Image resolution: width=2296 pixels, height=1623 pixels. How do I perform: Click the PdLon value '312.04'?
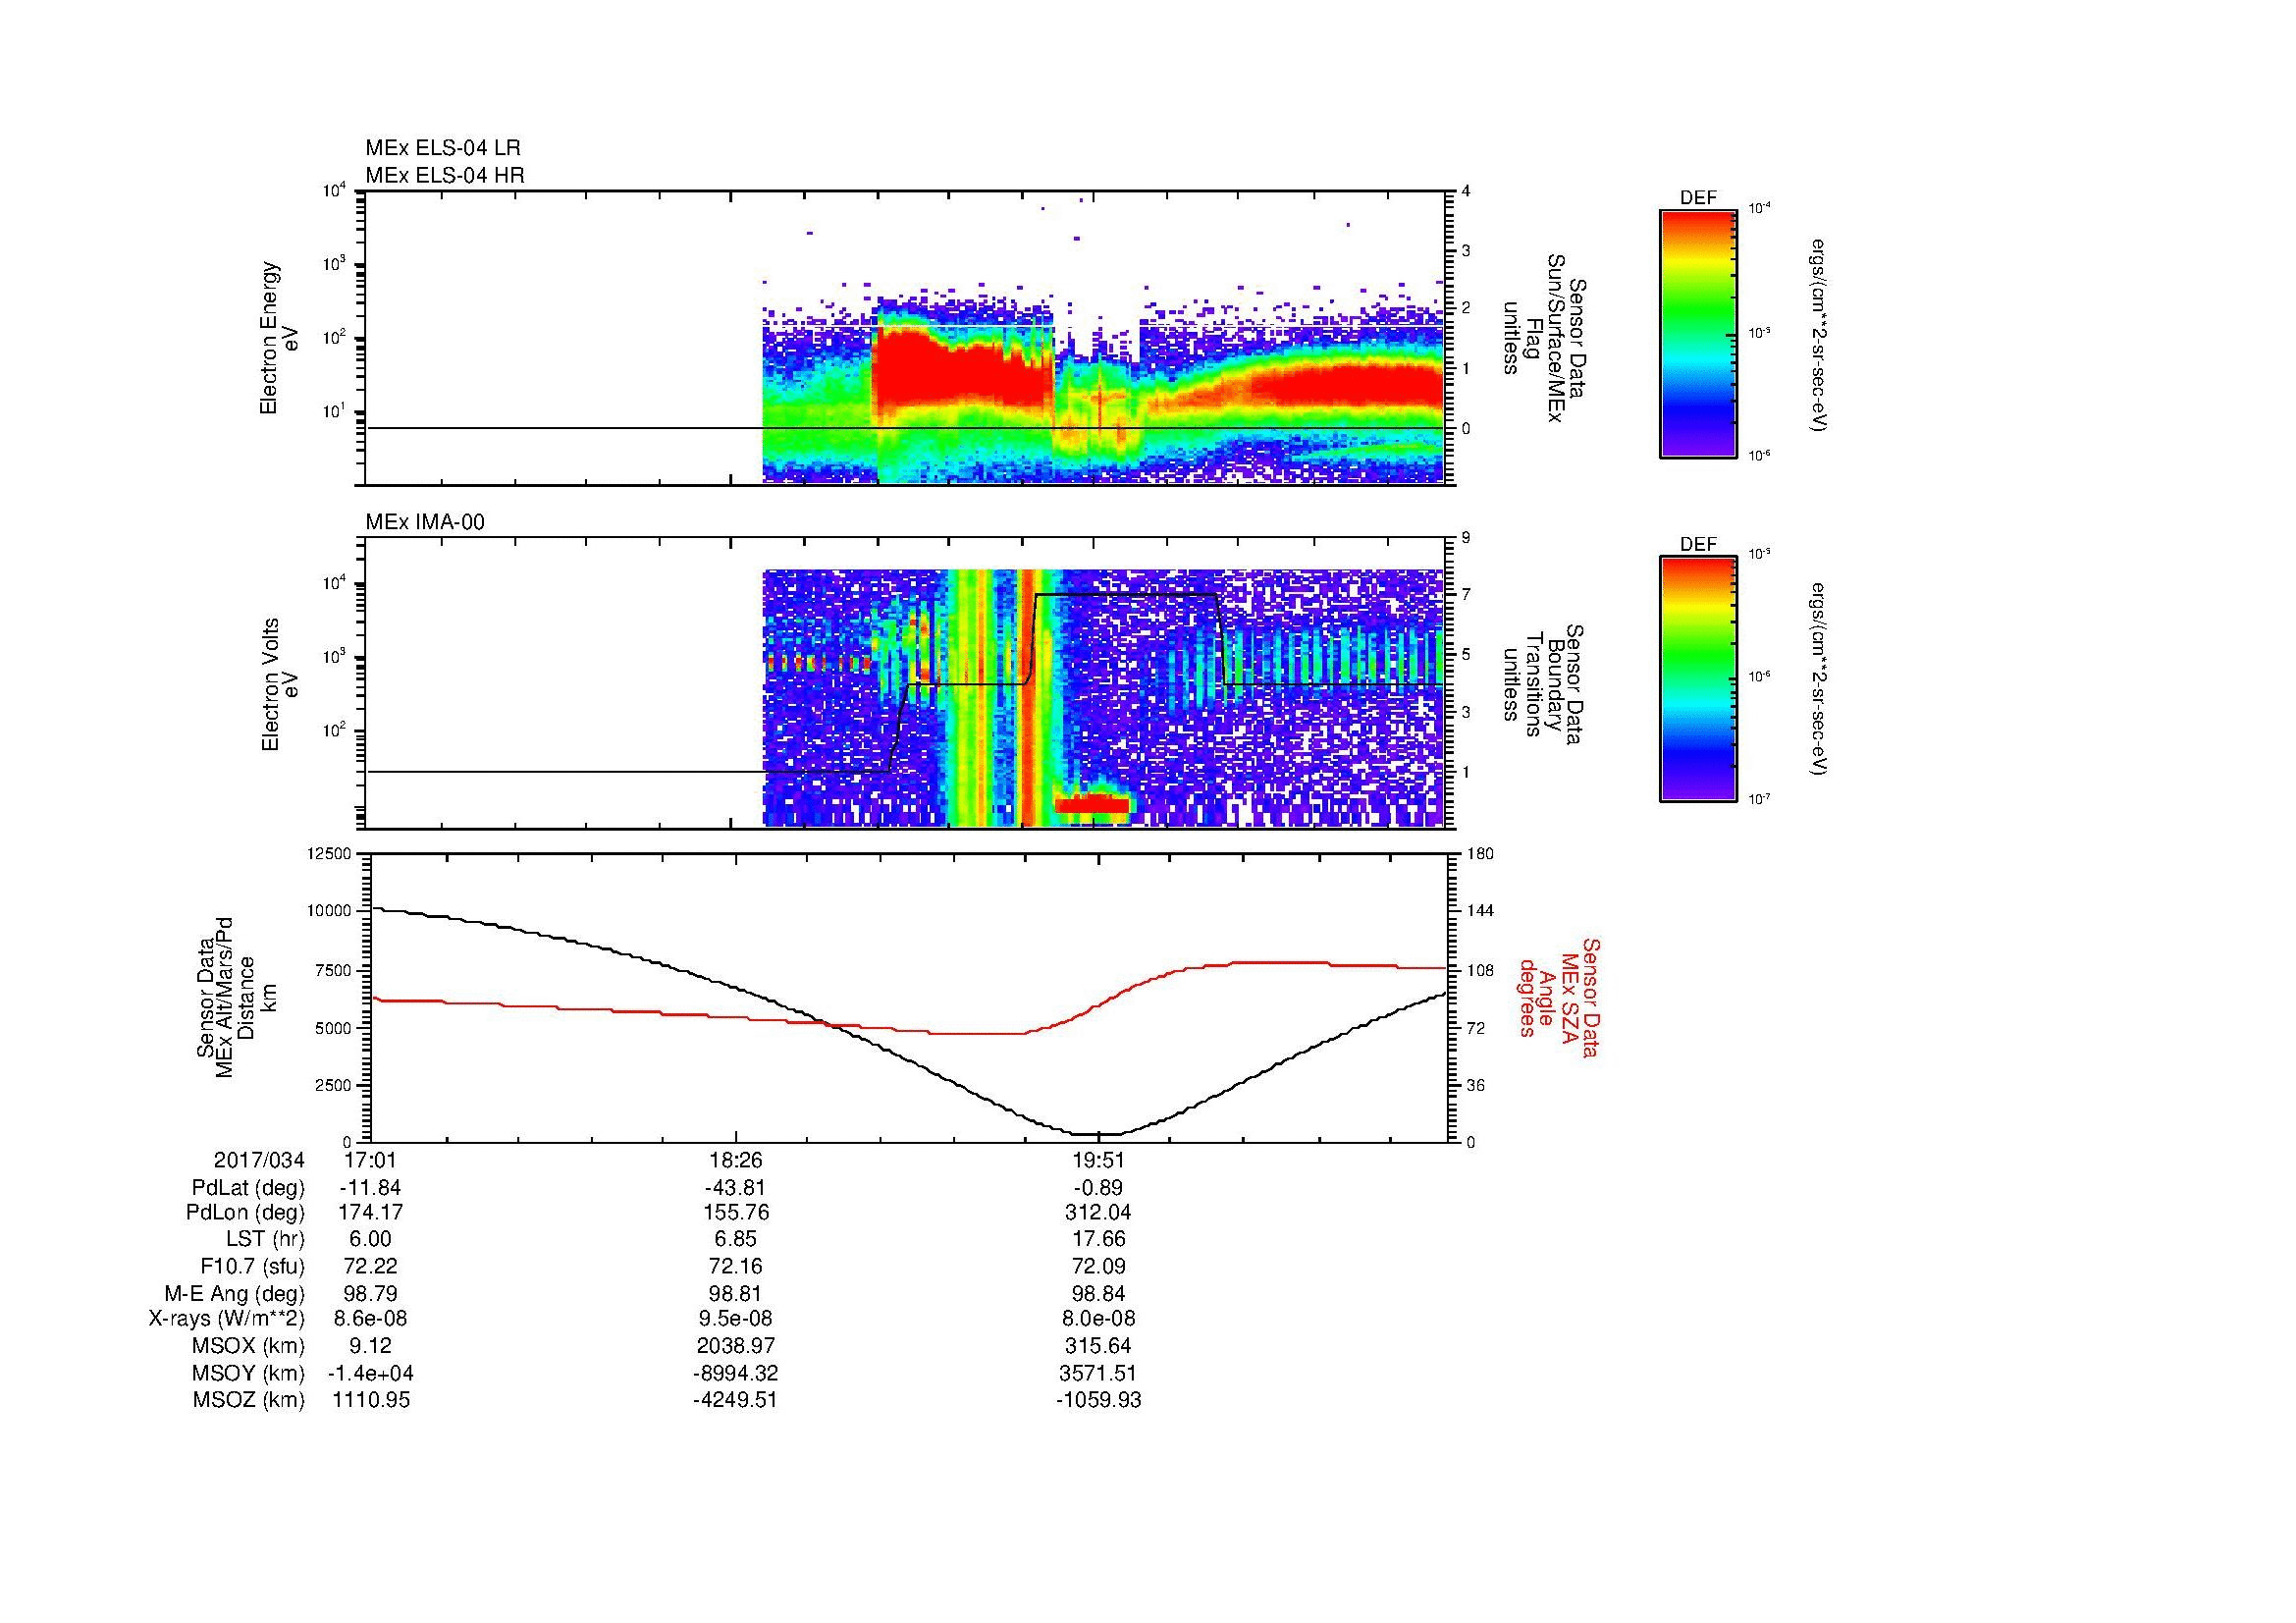1098,1213
